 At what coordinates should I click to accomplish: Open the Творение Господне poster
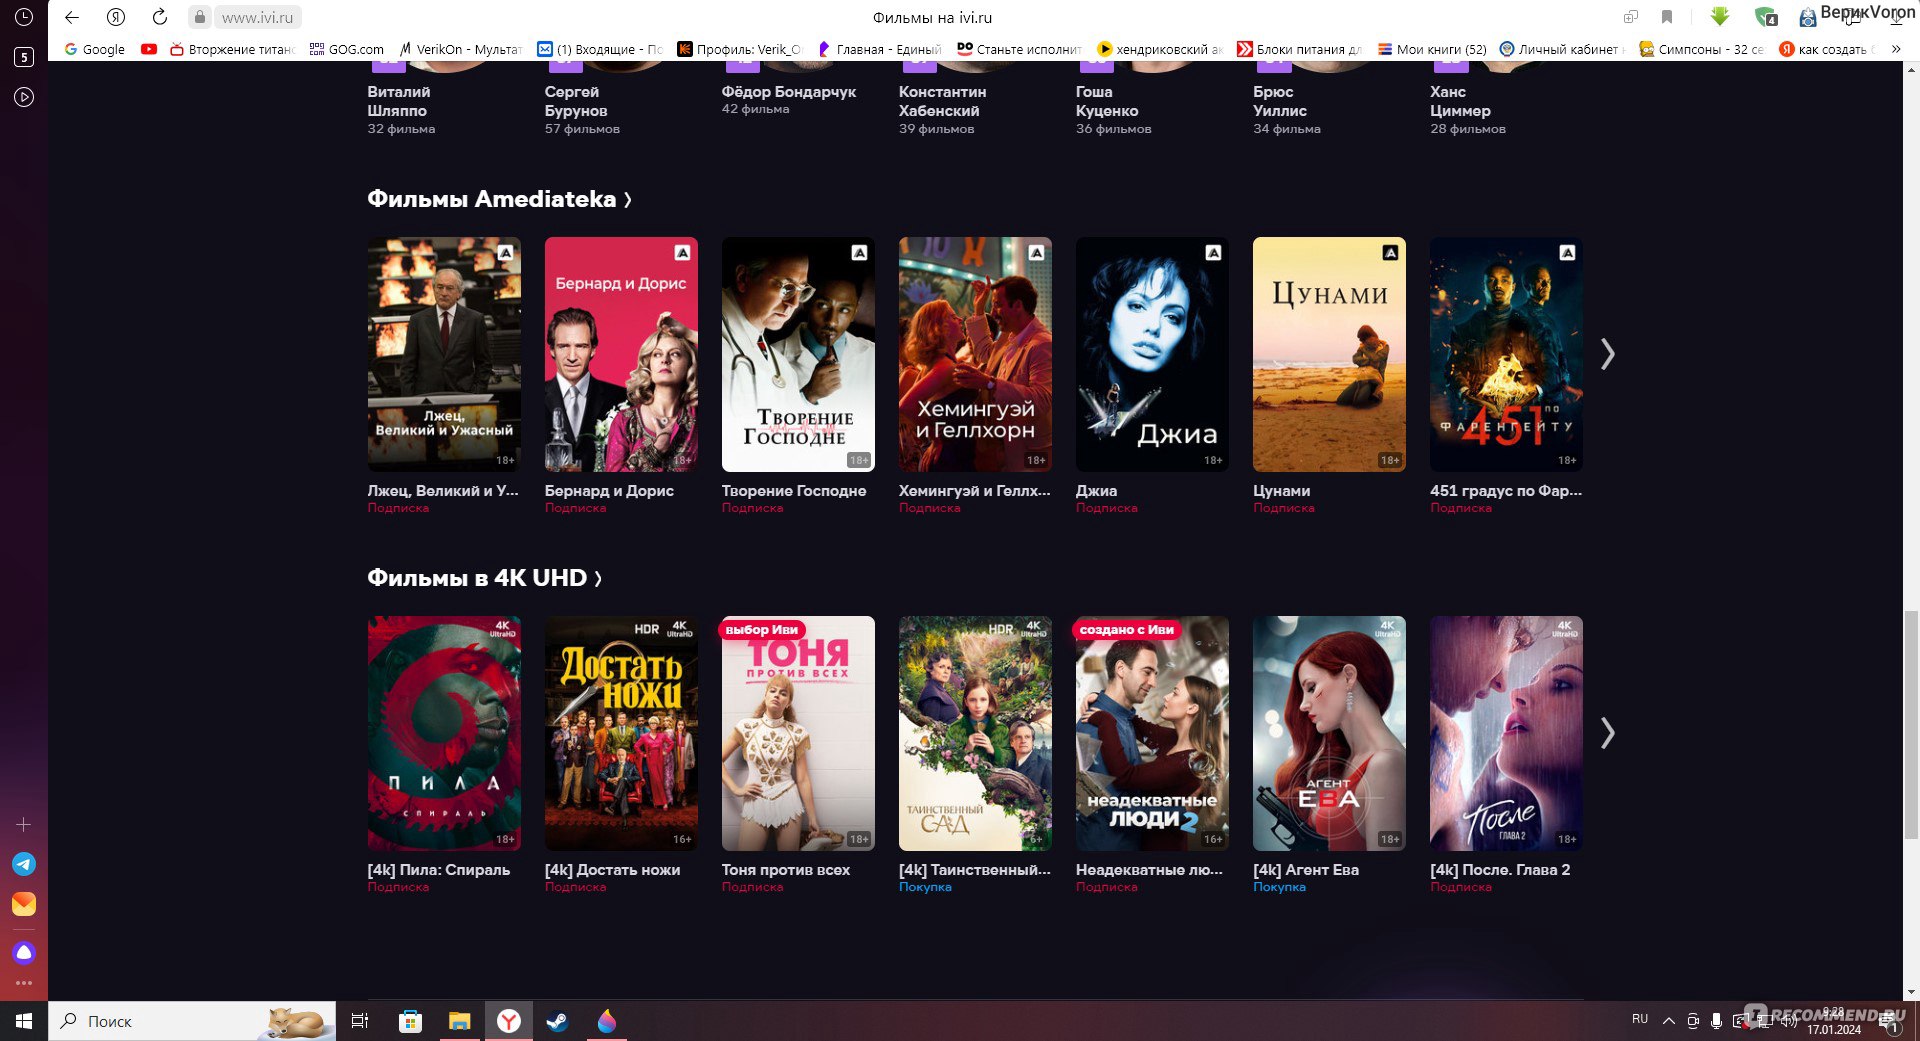pyautogui.click(x=798, y=354)
